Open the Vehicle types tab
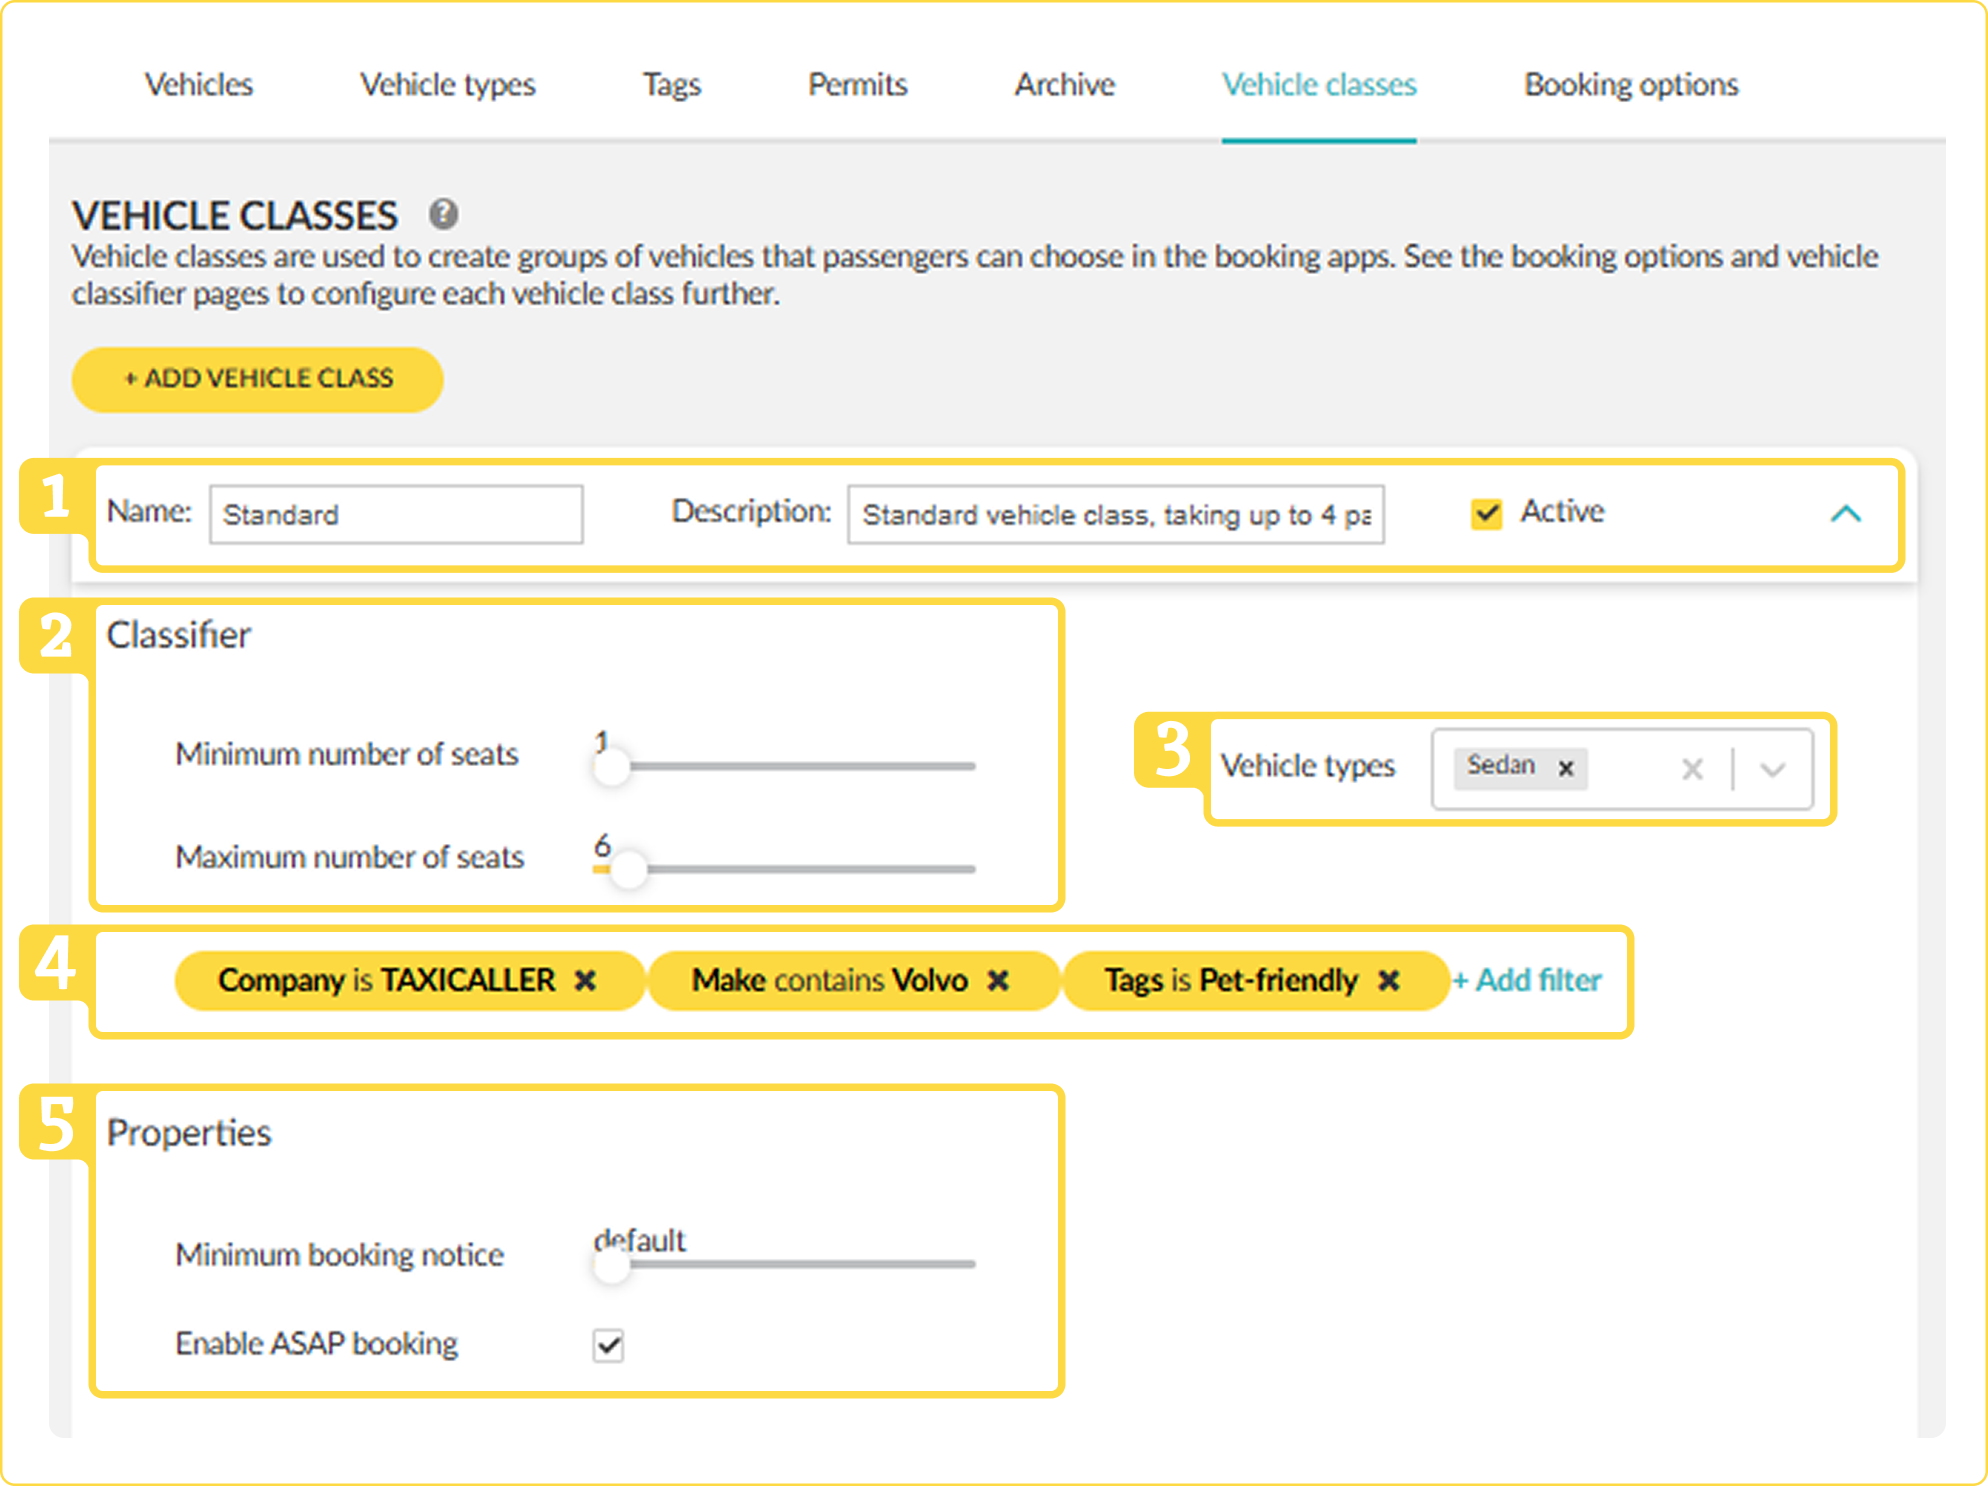Screen dimensions: 1988x1486 448,85
